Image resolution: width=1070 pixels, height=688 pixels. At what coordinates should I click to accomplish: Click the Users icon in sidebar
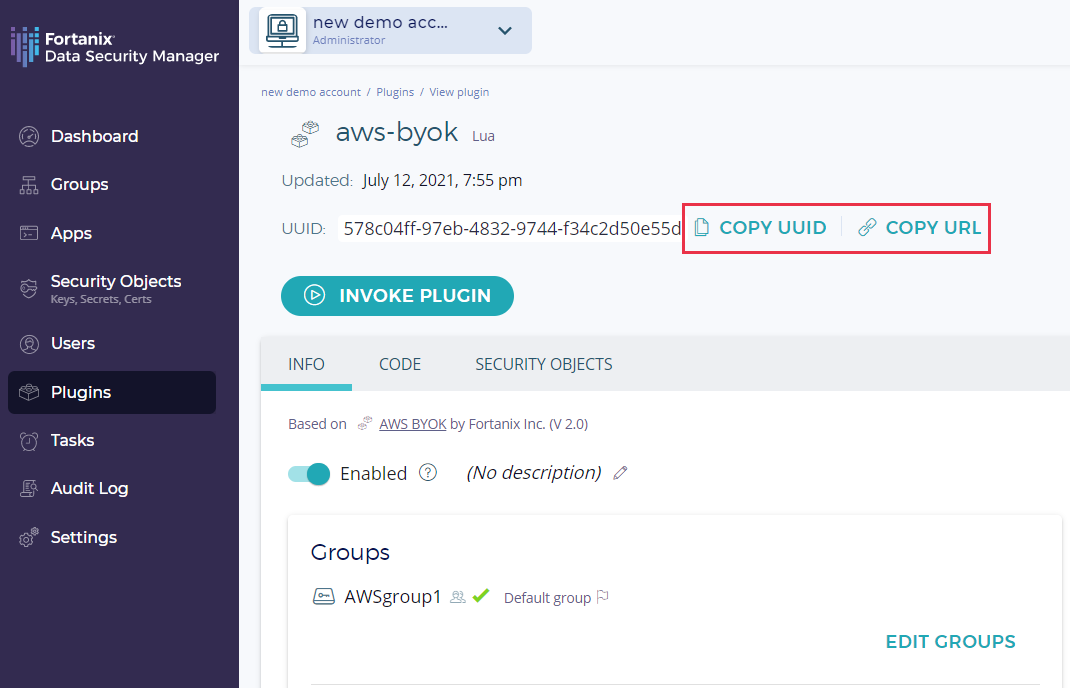[29, 344]
